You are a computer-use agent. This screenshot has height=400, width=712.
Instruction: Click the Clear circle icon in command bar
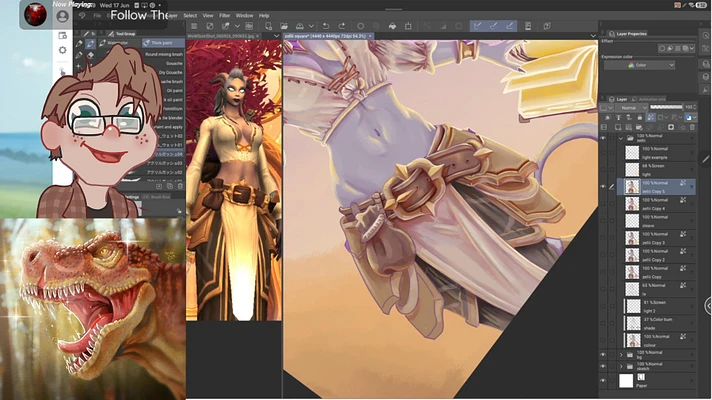click(x=361, y=26)
